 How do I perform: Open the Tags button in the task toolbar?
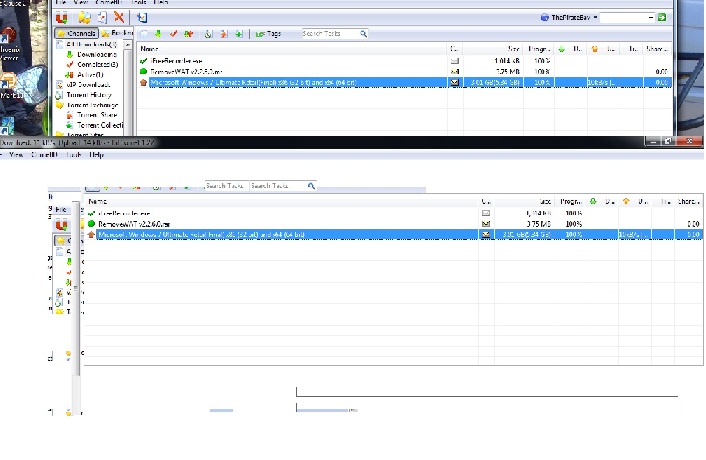pyautogui.click(x=268, y=34)
